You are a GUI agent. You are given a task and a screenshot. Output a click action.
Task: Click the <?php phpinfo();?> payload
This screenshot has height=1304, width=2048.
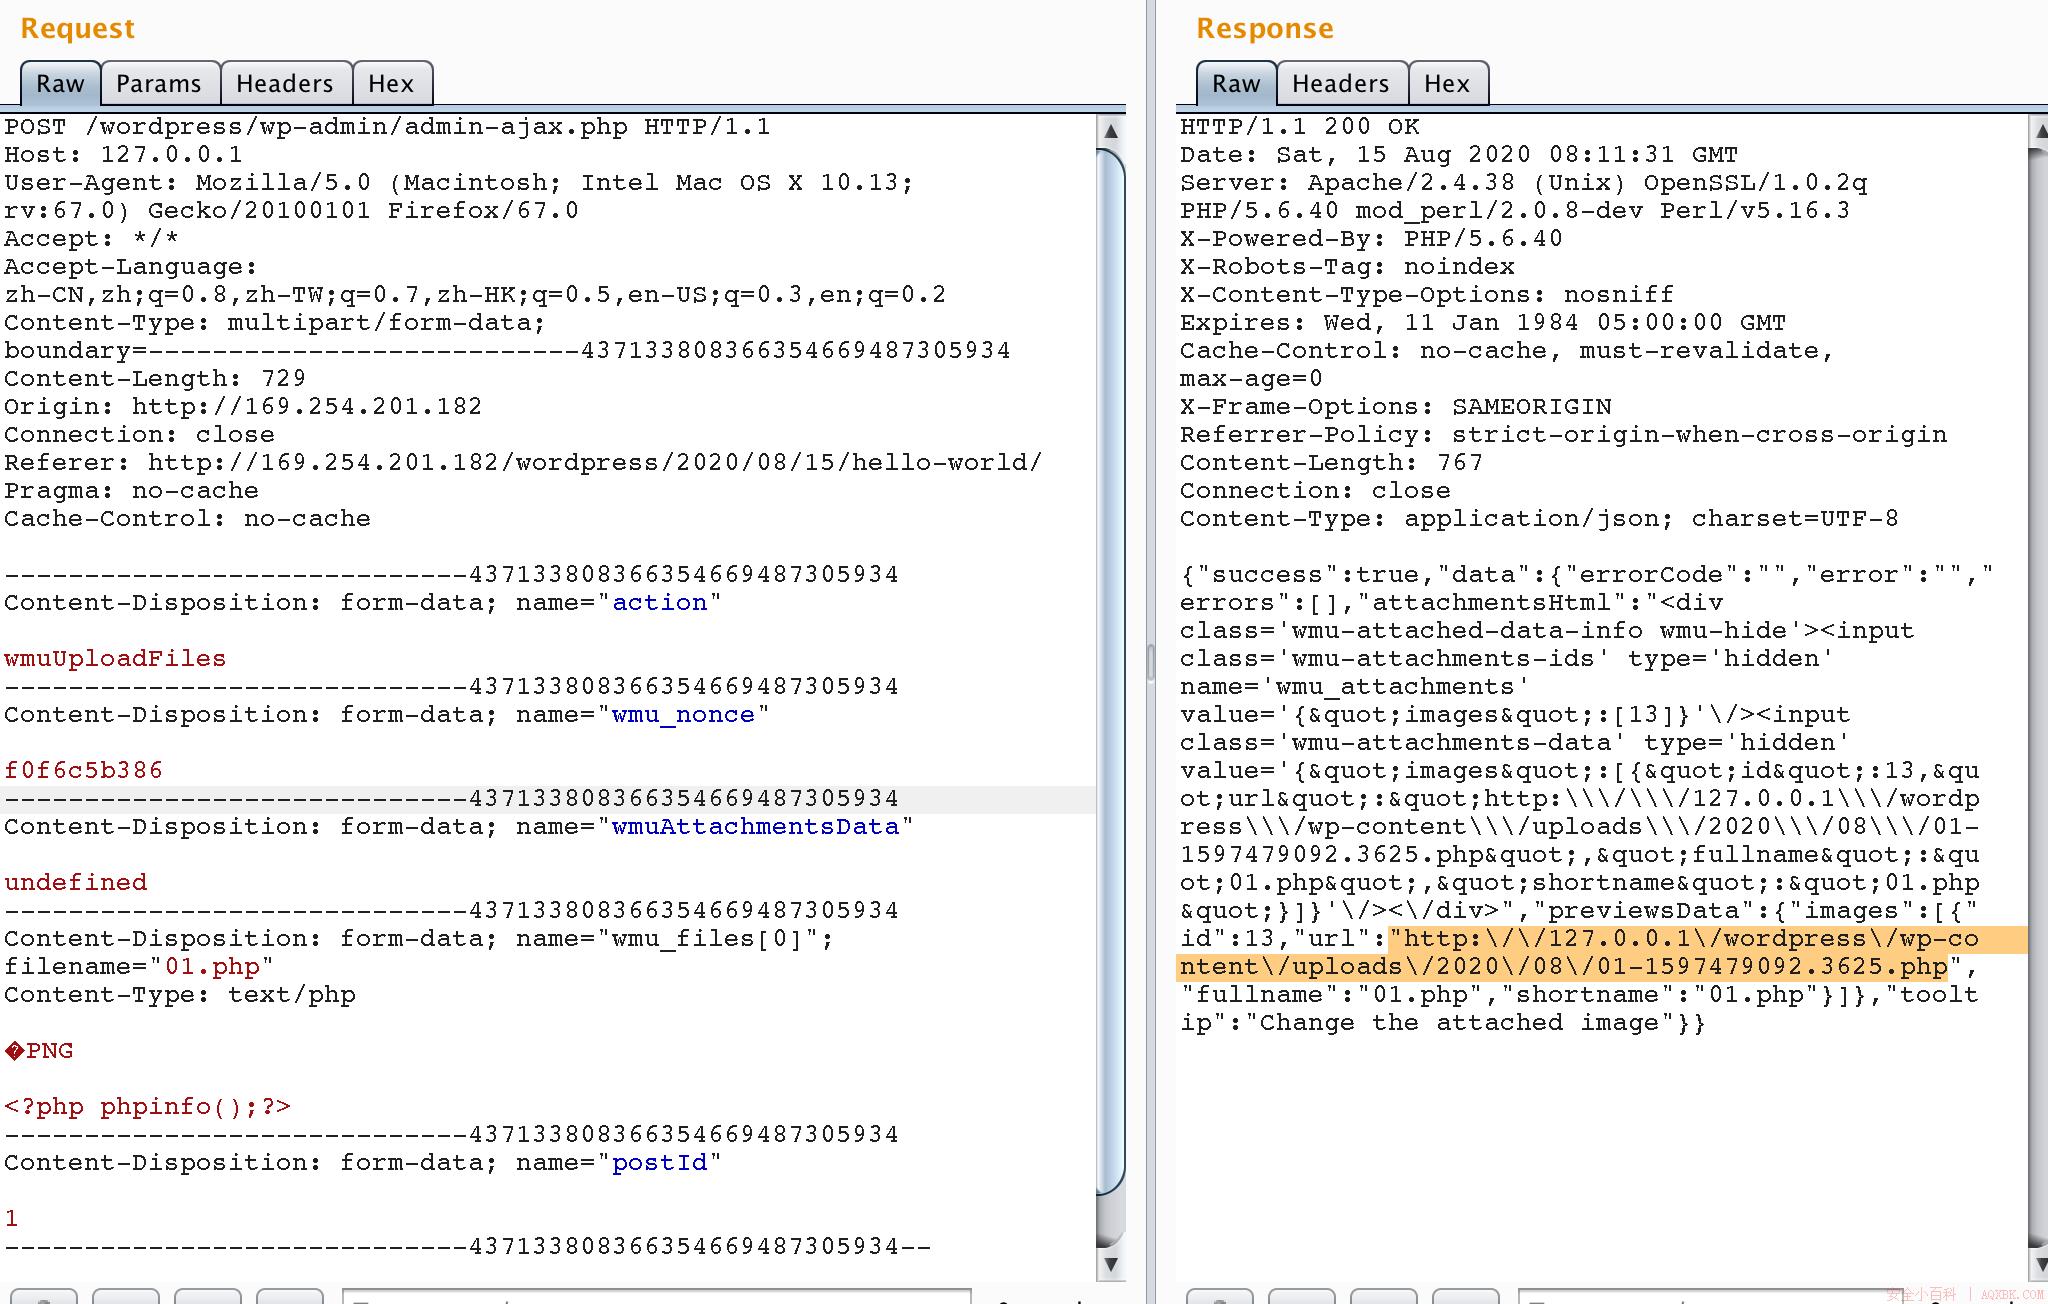point(147,1107)
